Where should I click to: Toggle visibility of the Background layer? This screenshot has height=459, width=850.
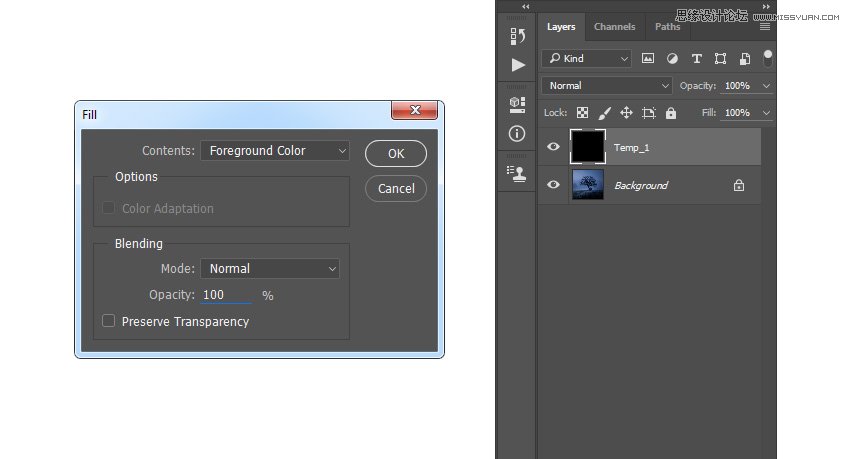click(x=553, y=185)
